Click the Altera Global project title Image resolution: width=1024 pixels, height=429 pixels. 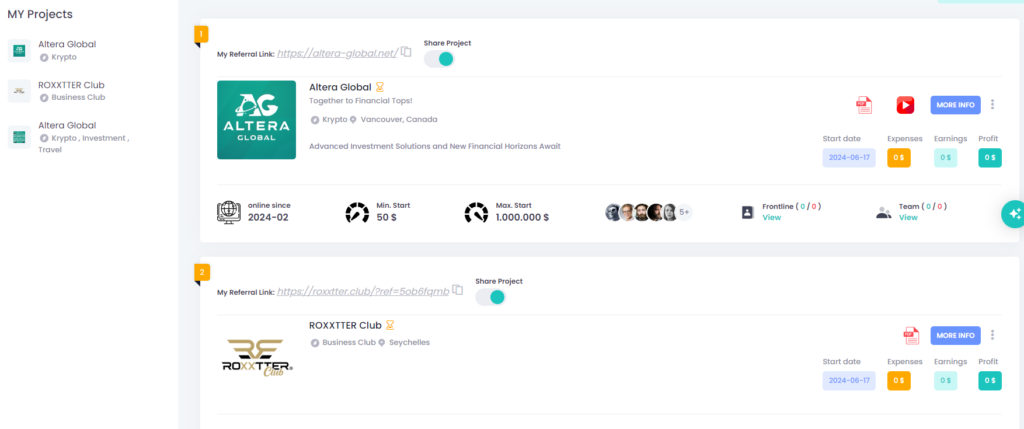[x=340, y=87]
